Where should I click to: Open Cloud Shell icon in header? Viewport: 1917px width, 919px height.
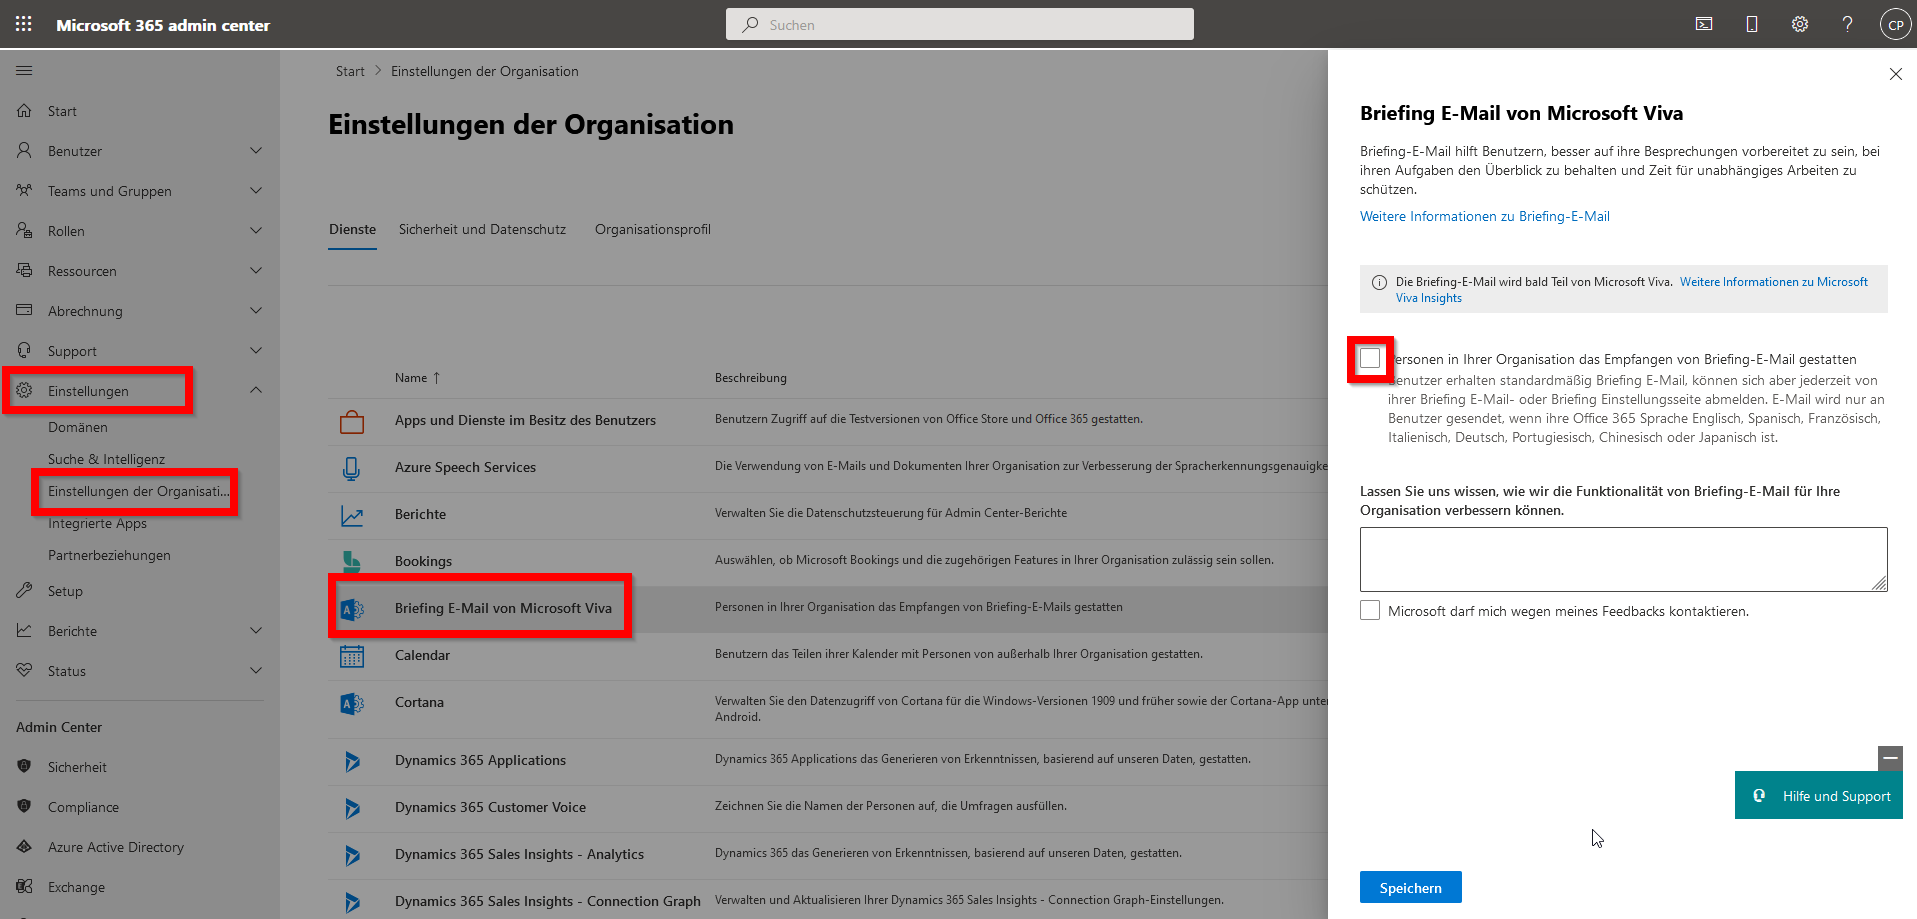(1704, 24)
